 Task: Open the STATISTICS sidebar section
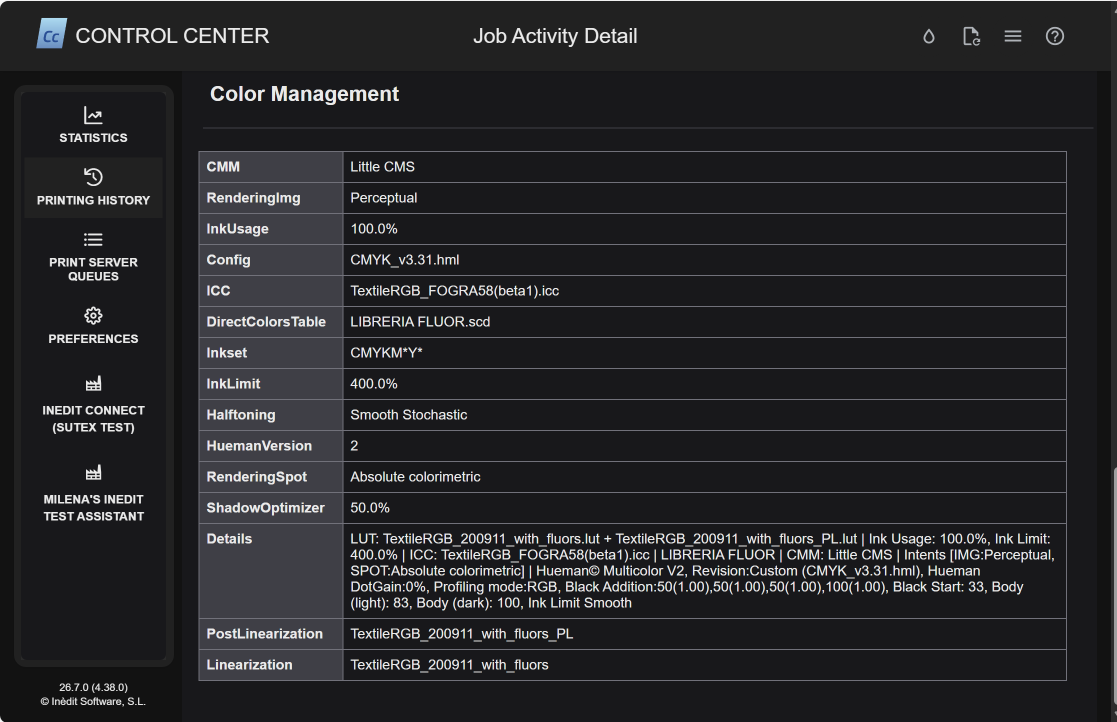point(93,126)
